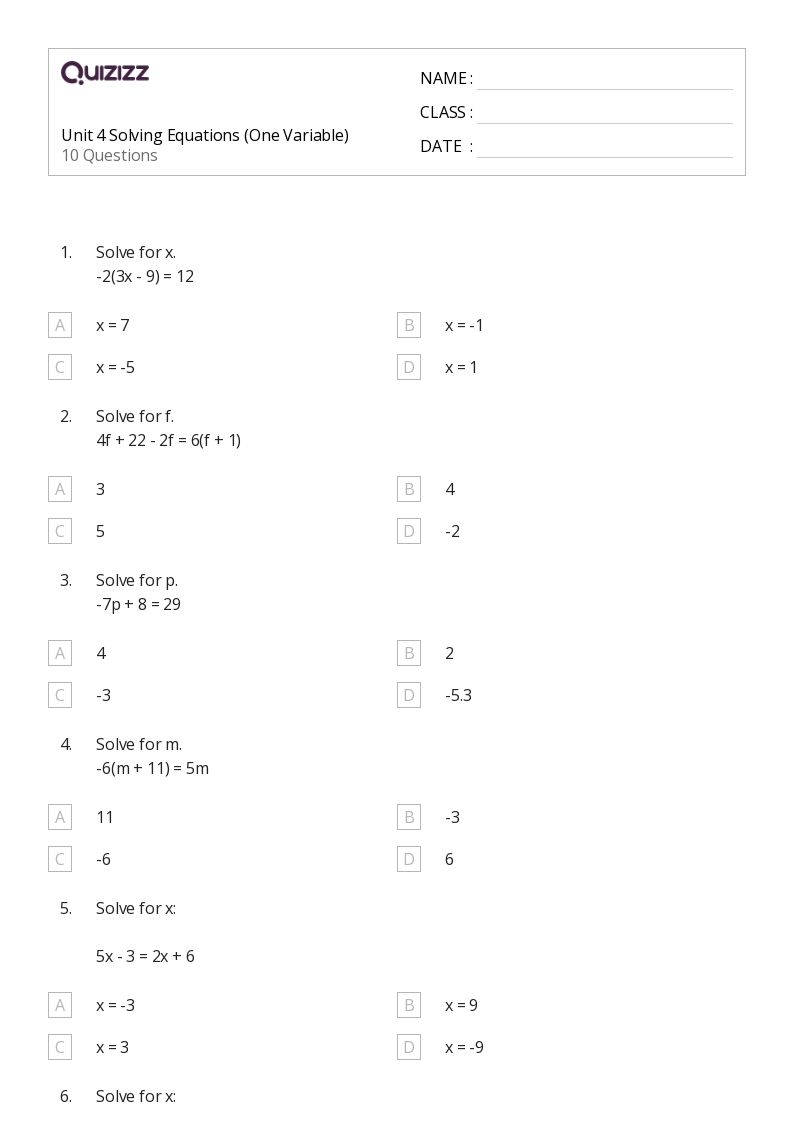The image size is (794, 1123).
Task: Check box C for answer -3 in question 3
Action: pos(60,695)
